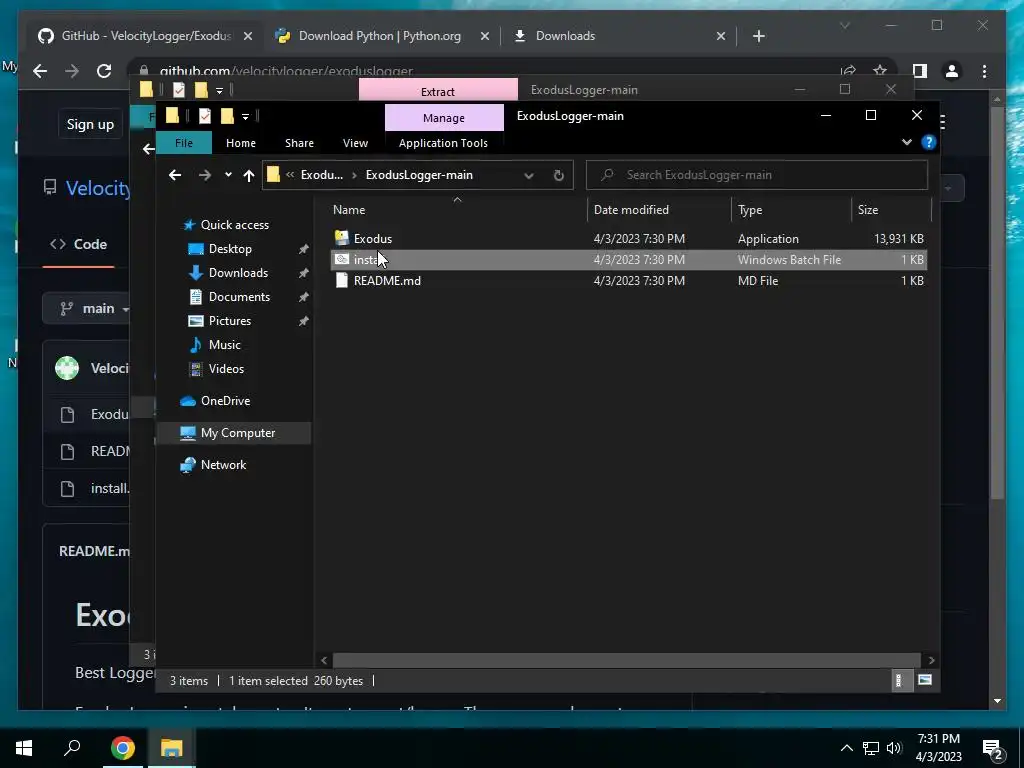Image resolution: width=1024 pixels, height=768 pixels.
Task: Open Music in navigation pane
Action: click(224, 345)
